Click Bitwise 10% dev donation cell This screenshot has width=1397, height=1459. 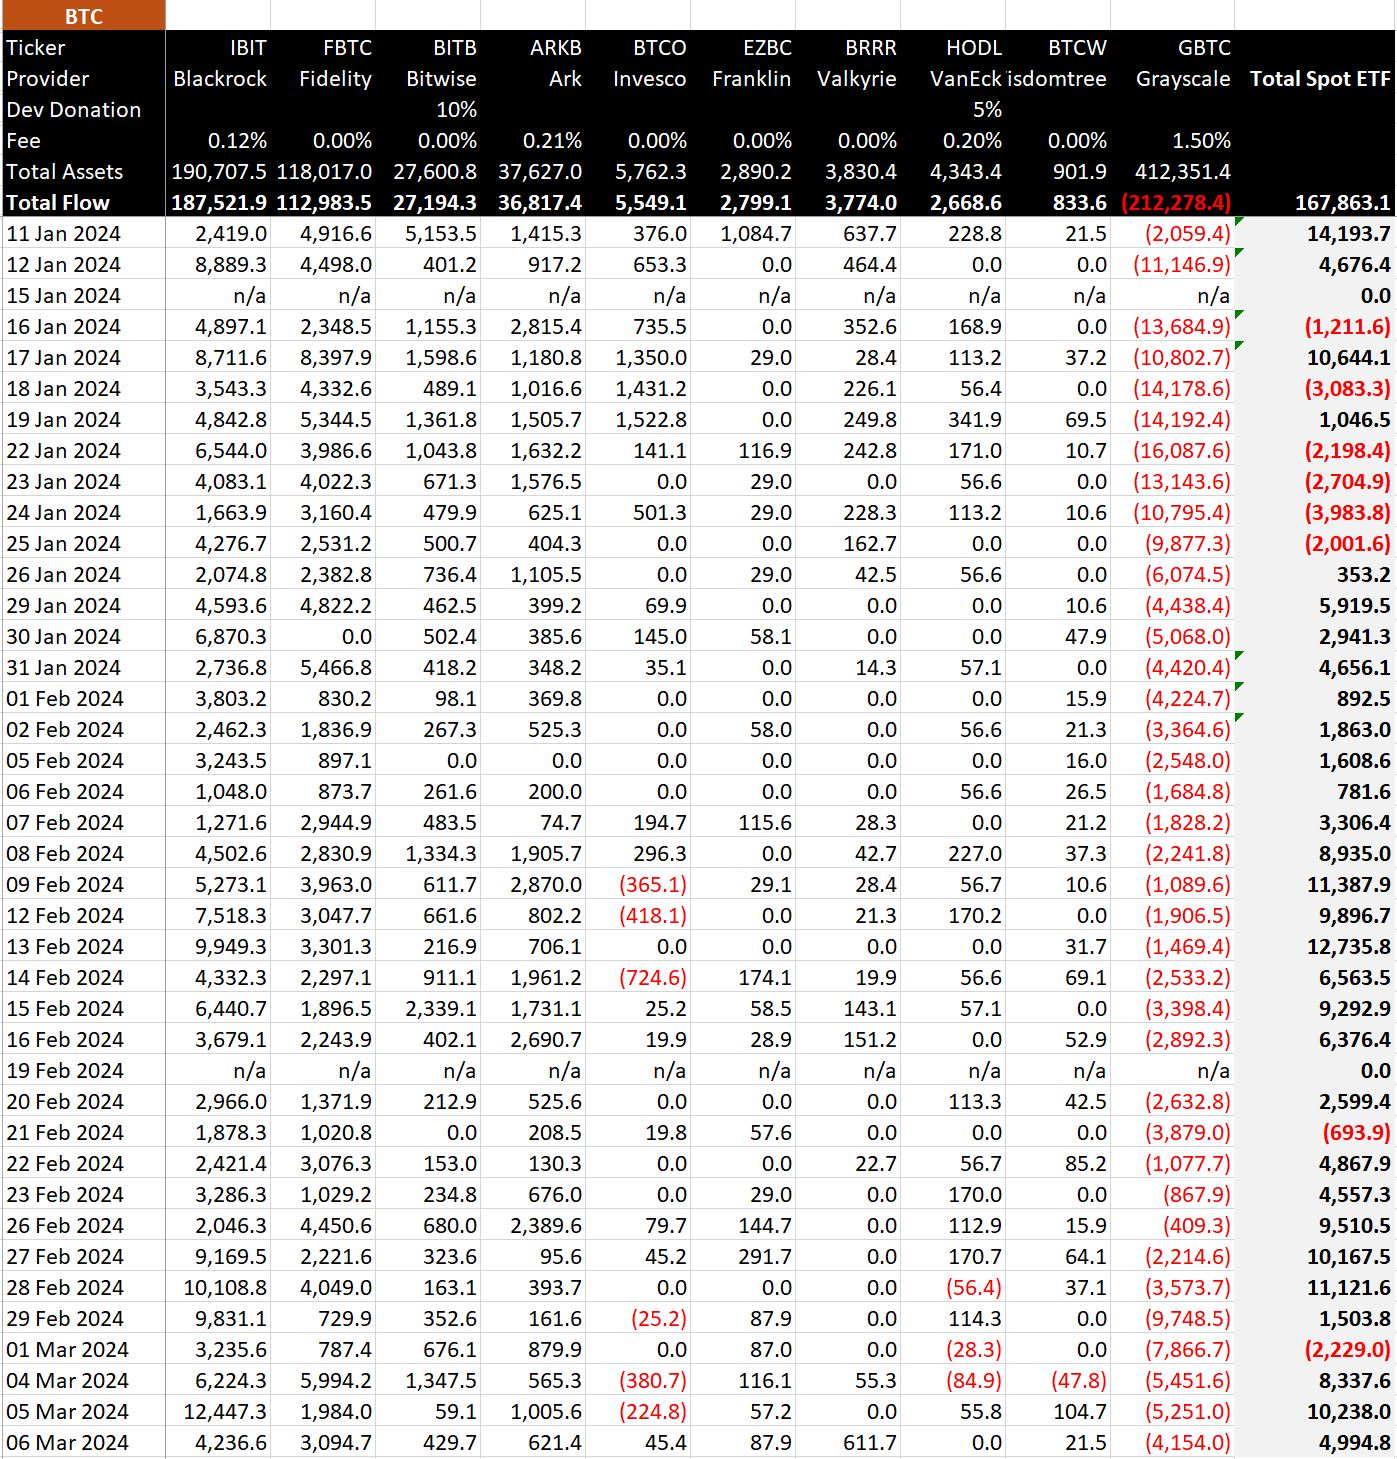tap(457, 110)
